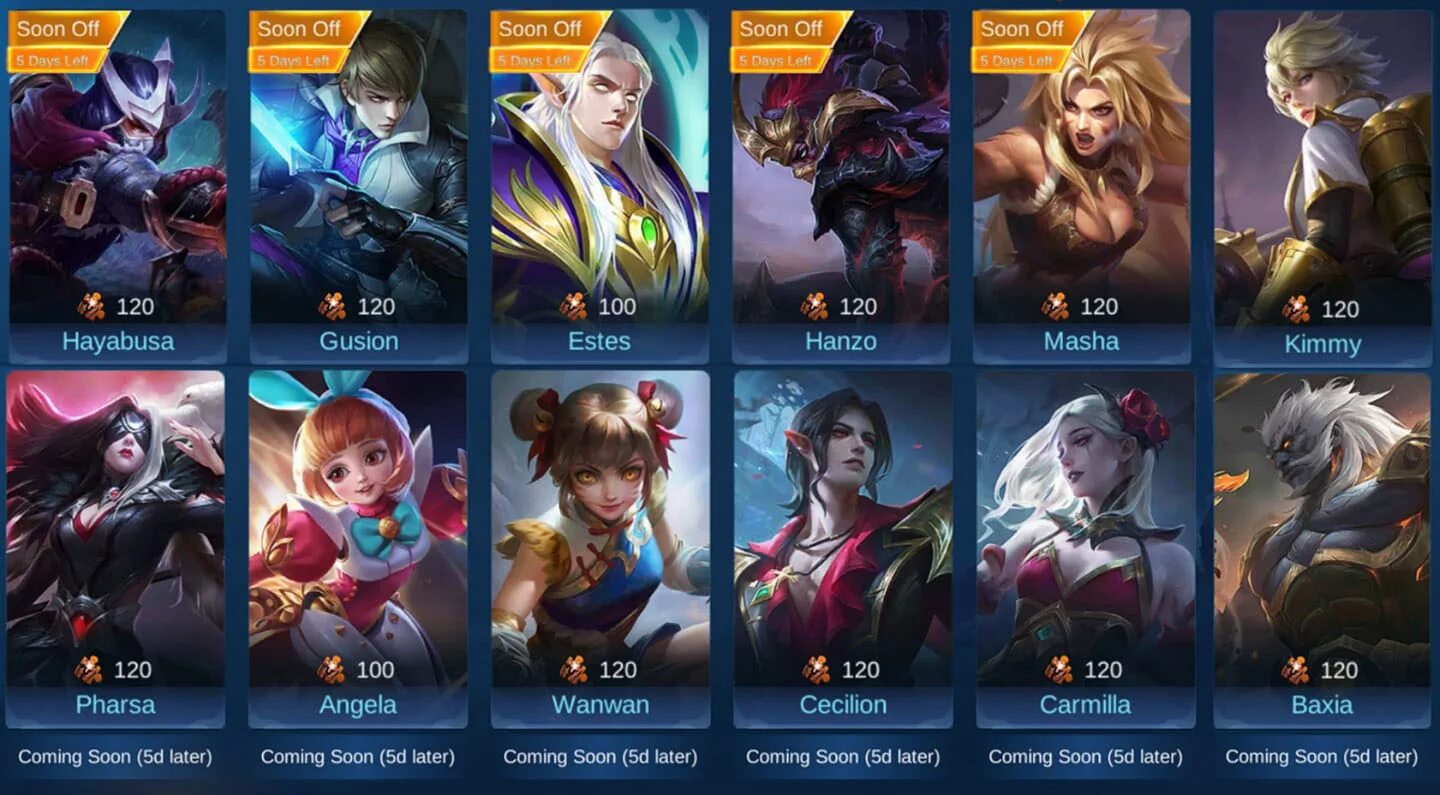The height and width of the screenshot is (795, 1440).
Task: Click the ticket icon on Estes card
Action: [x=573, y=306]
